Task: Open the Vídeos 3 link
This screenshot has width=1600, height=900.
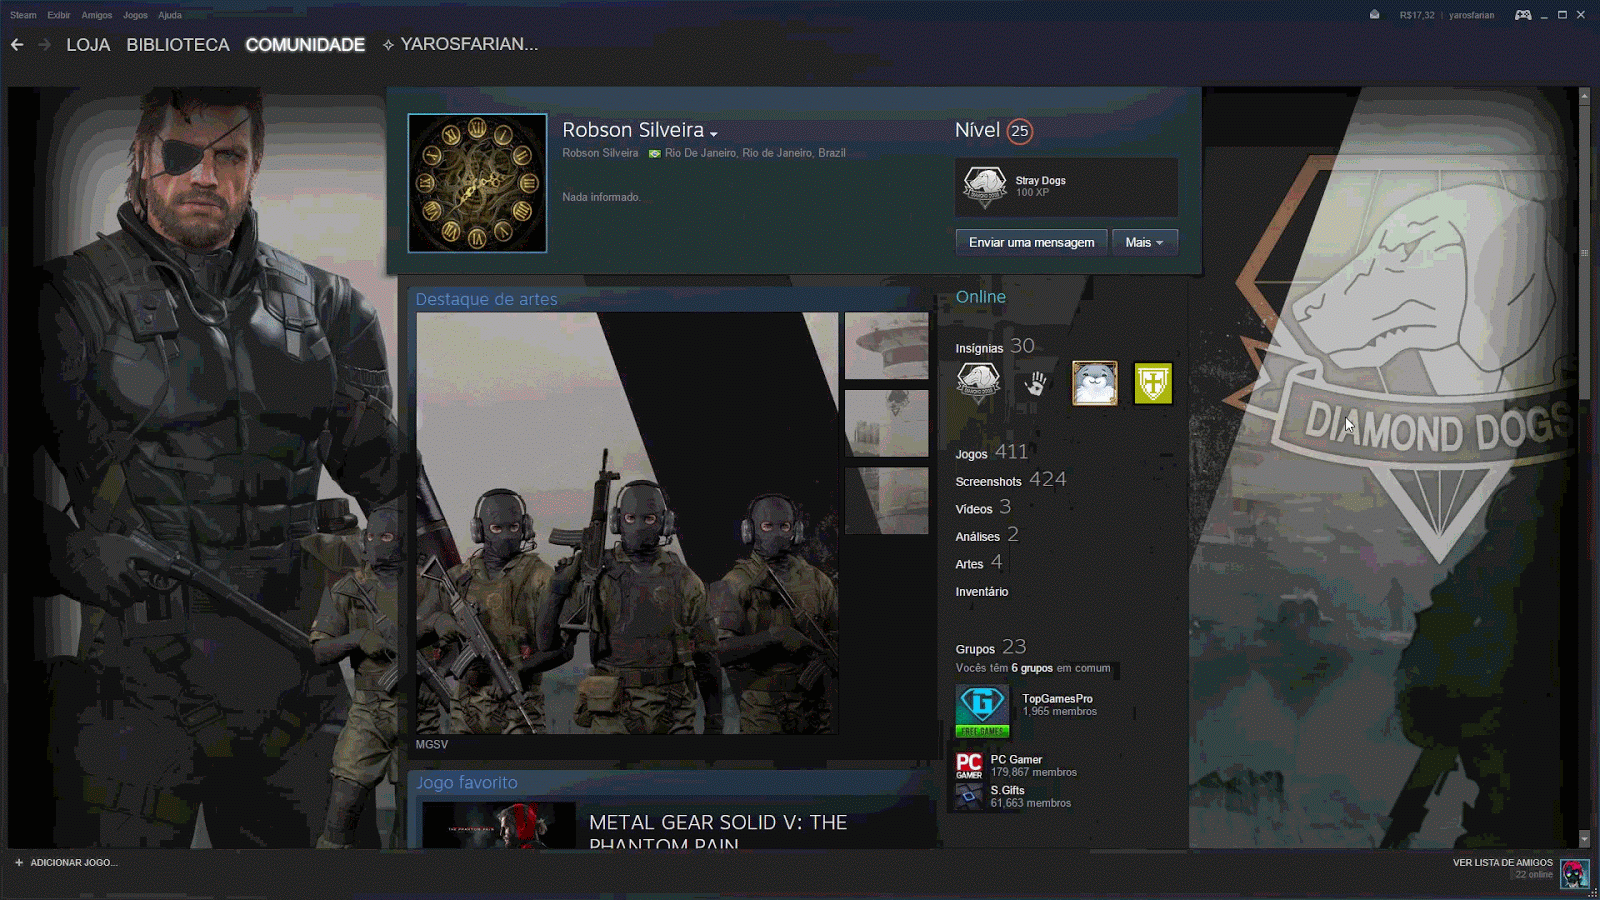Action: (x=983, y=507)
